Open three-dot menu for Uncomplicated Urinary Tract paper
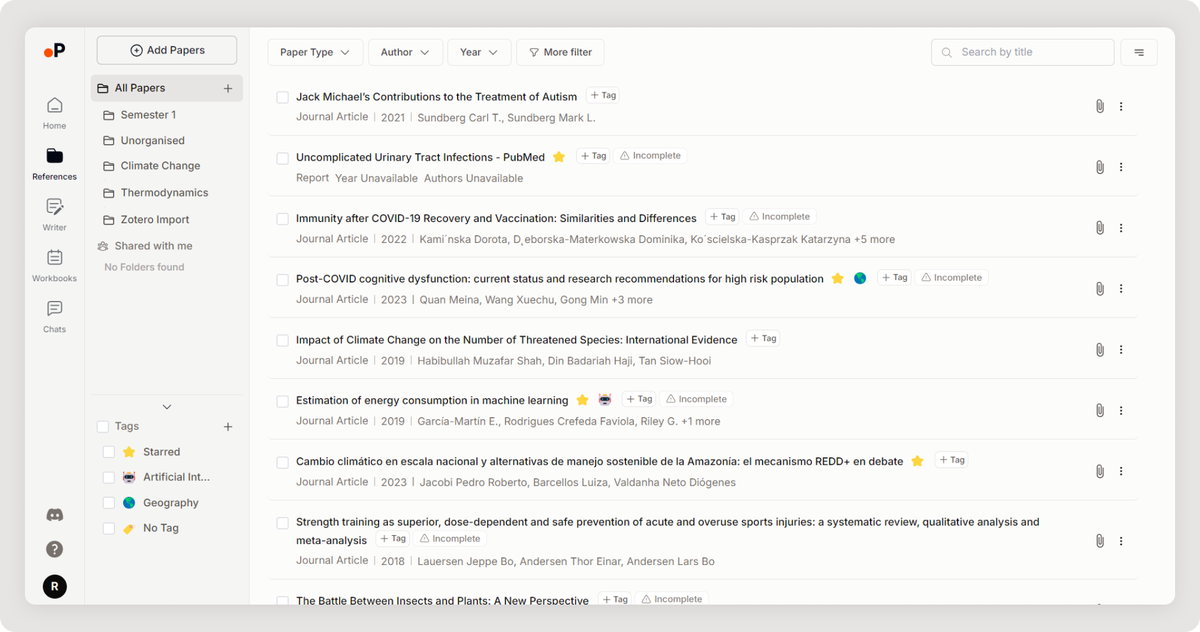The width and height of the screenshot is (1200, 632). pyautogui.click(x=1121, y=167)
